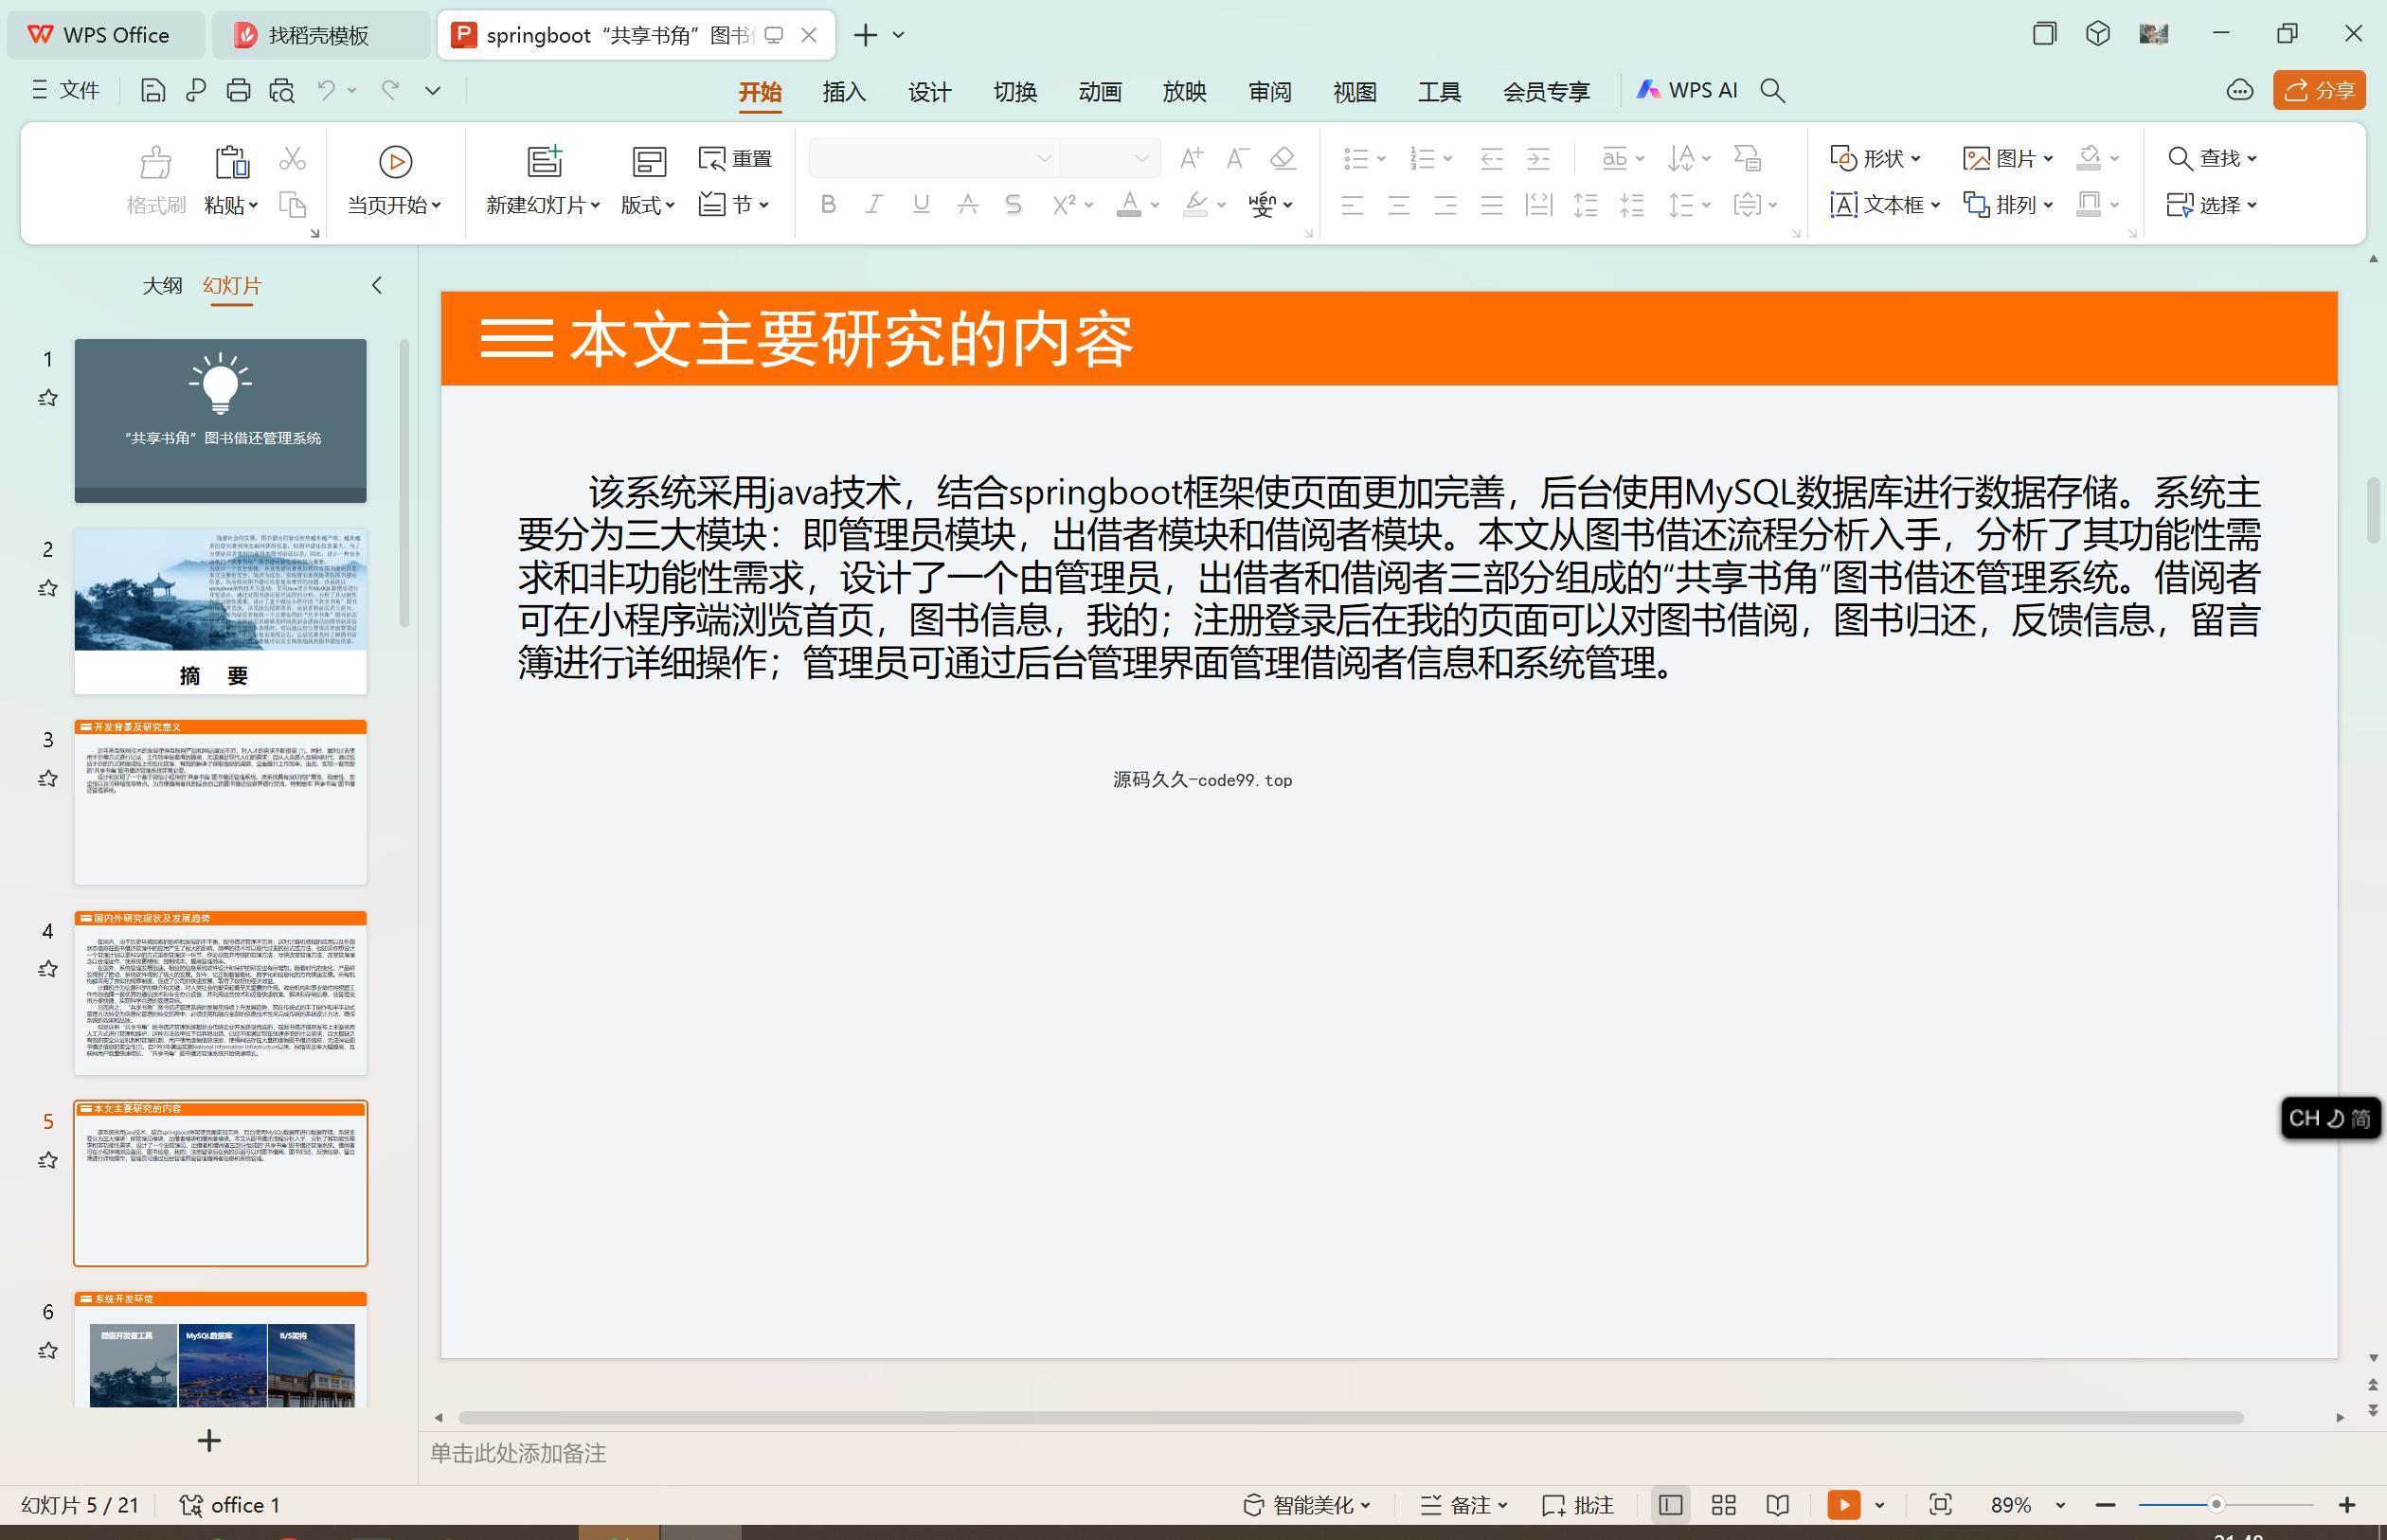Start slideshow from current page icon
Screen dimensions: 2387x1540
tap(395, 161)
